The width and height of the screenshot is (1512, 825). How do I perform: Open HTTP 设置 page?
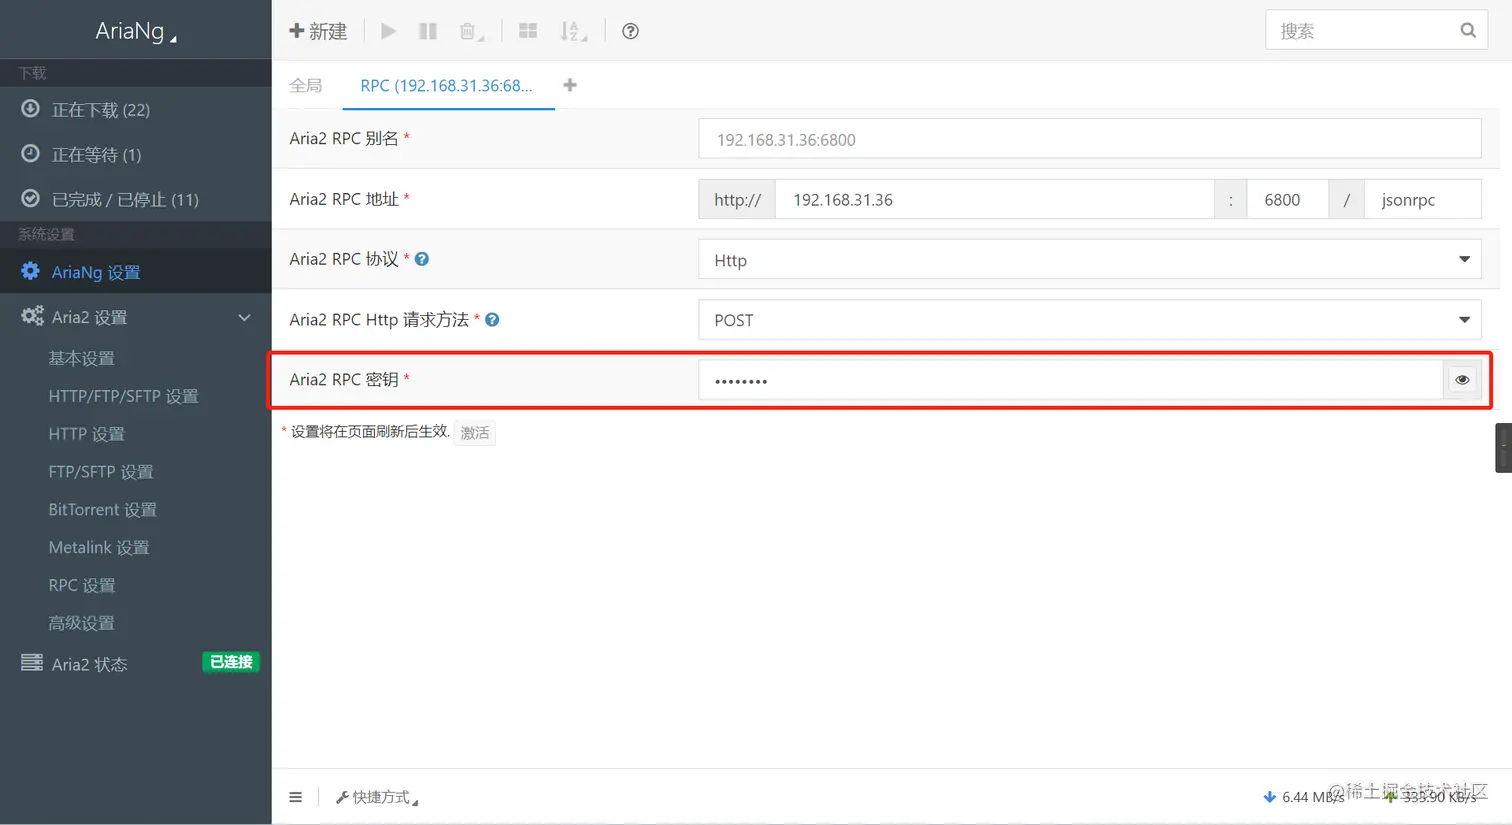coord(86,434)
